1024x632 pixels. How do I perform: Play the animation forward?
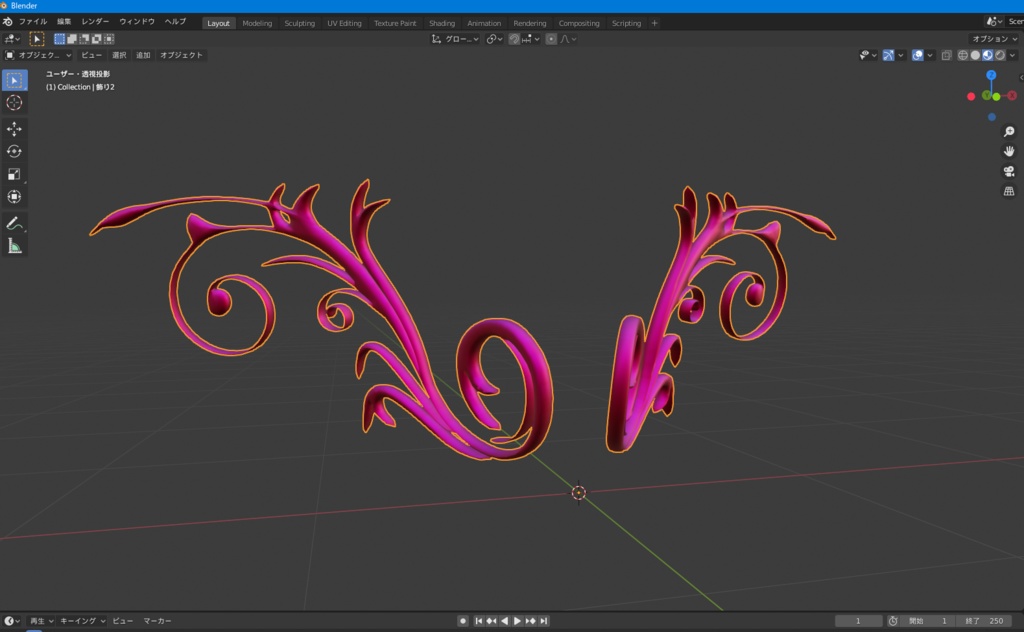tap(517, 621)
